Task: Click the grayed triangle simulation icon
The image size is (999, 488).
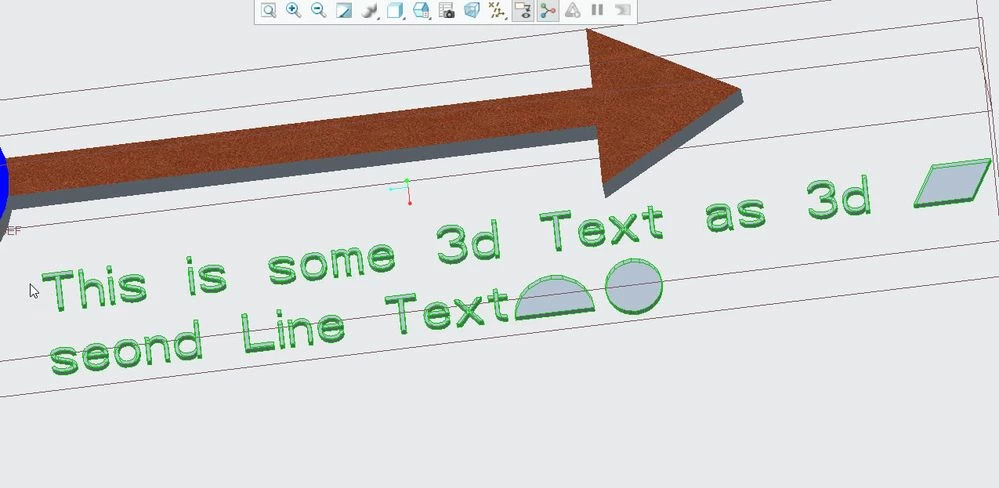Action: point(573,10)
